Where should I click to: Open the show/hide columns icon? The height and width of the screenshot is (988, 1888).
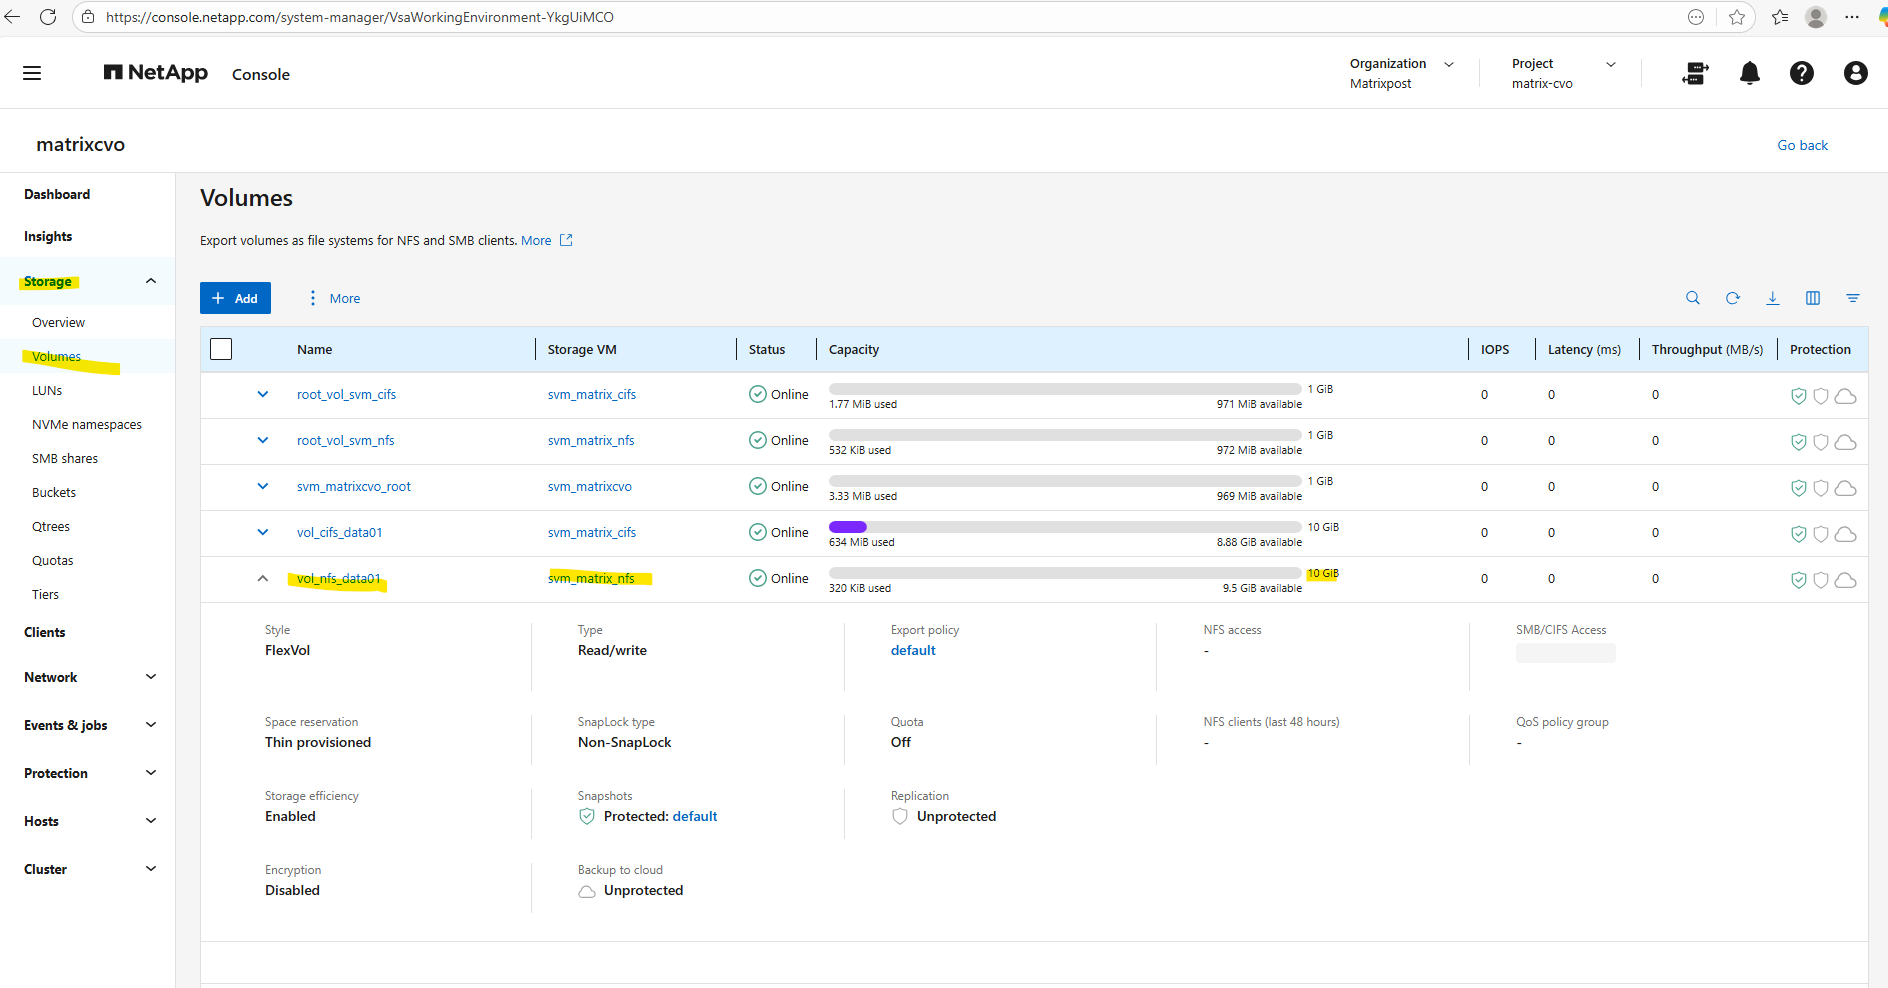1812,298
